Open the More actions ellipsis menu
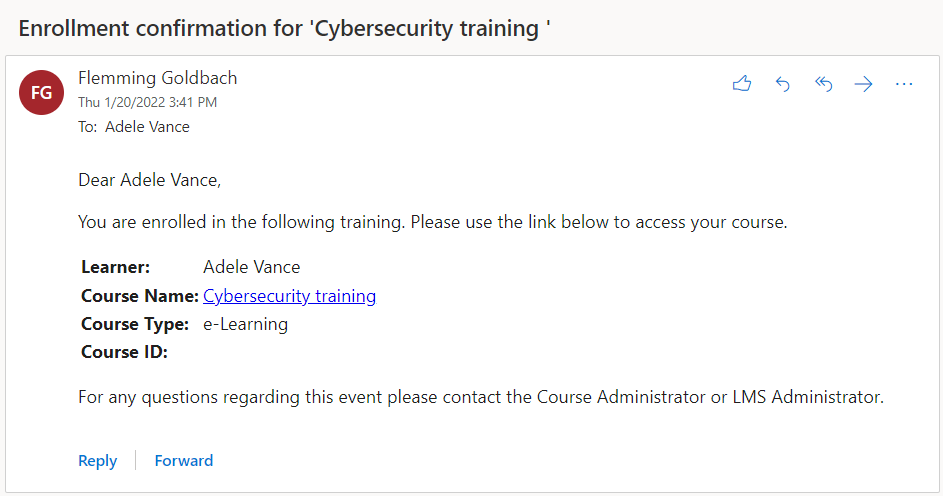 click(x=904, y=84)
